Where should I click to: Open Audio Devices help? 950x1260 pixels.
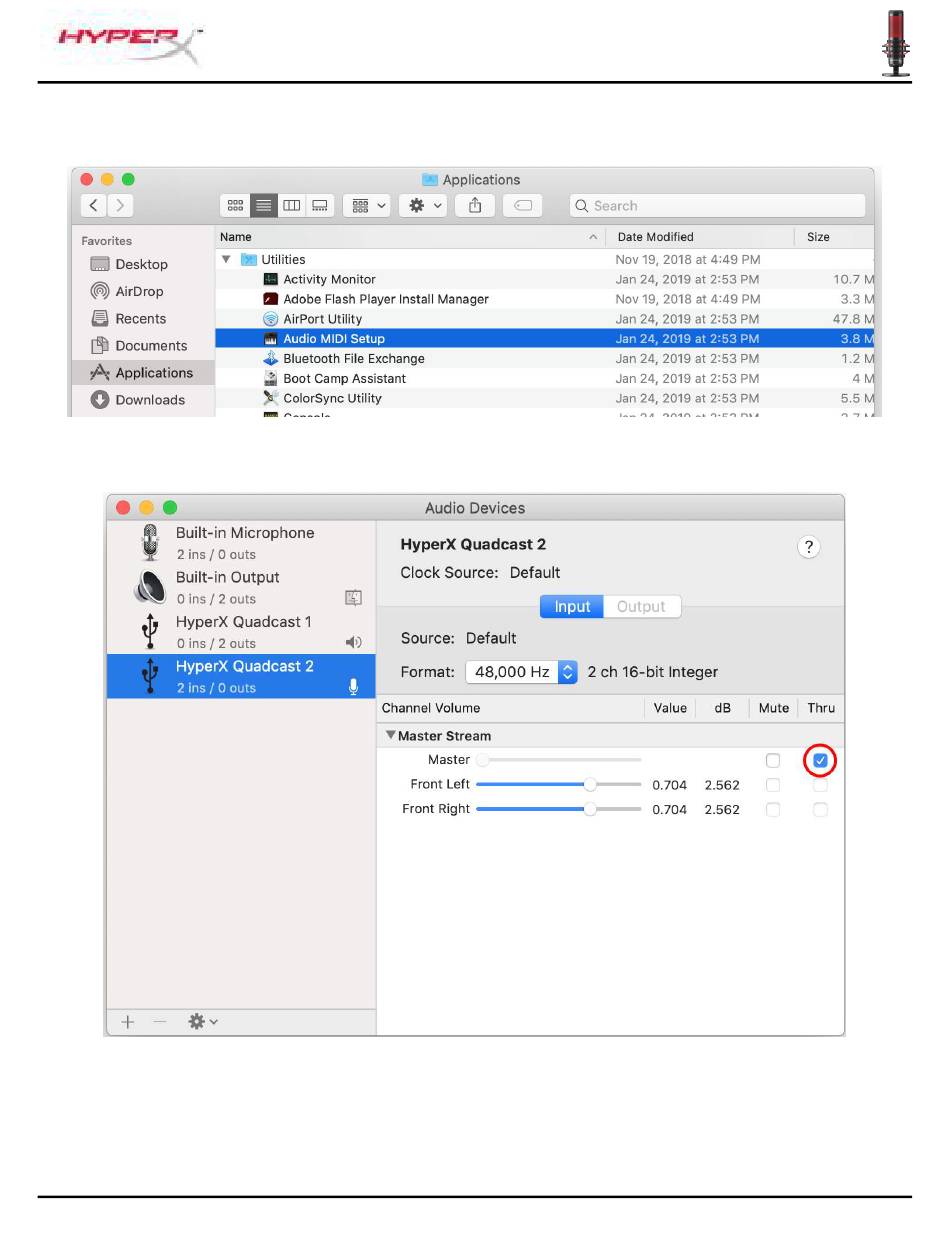[x=809, y=546]
